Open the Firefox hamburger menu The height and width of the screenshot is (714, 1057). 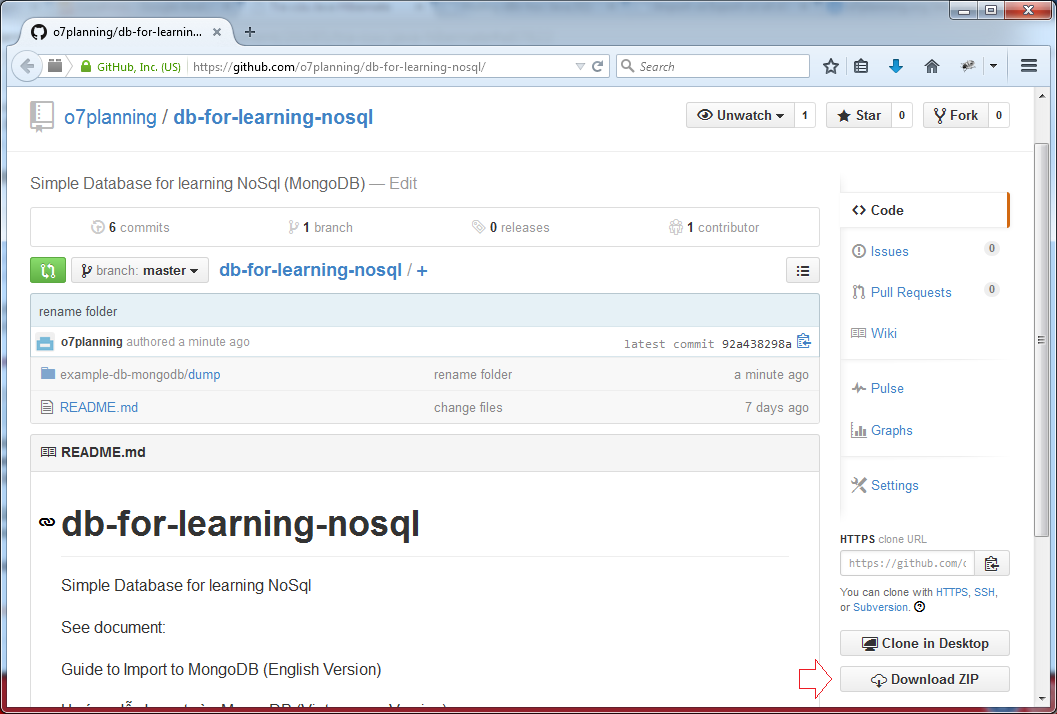[1029, 66]
